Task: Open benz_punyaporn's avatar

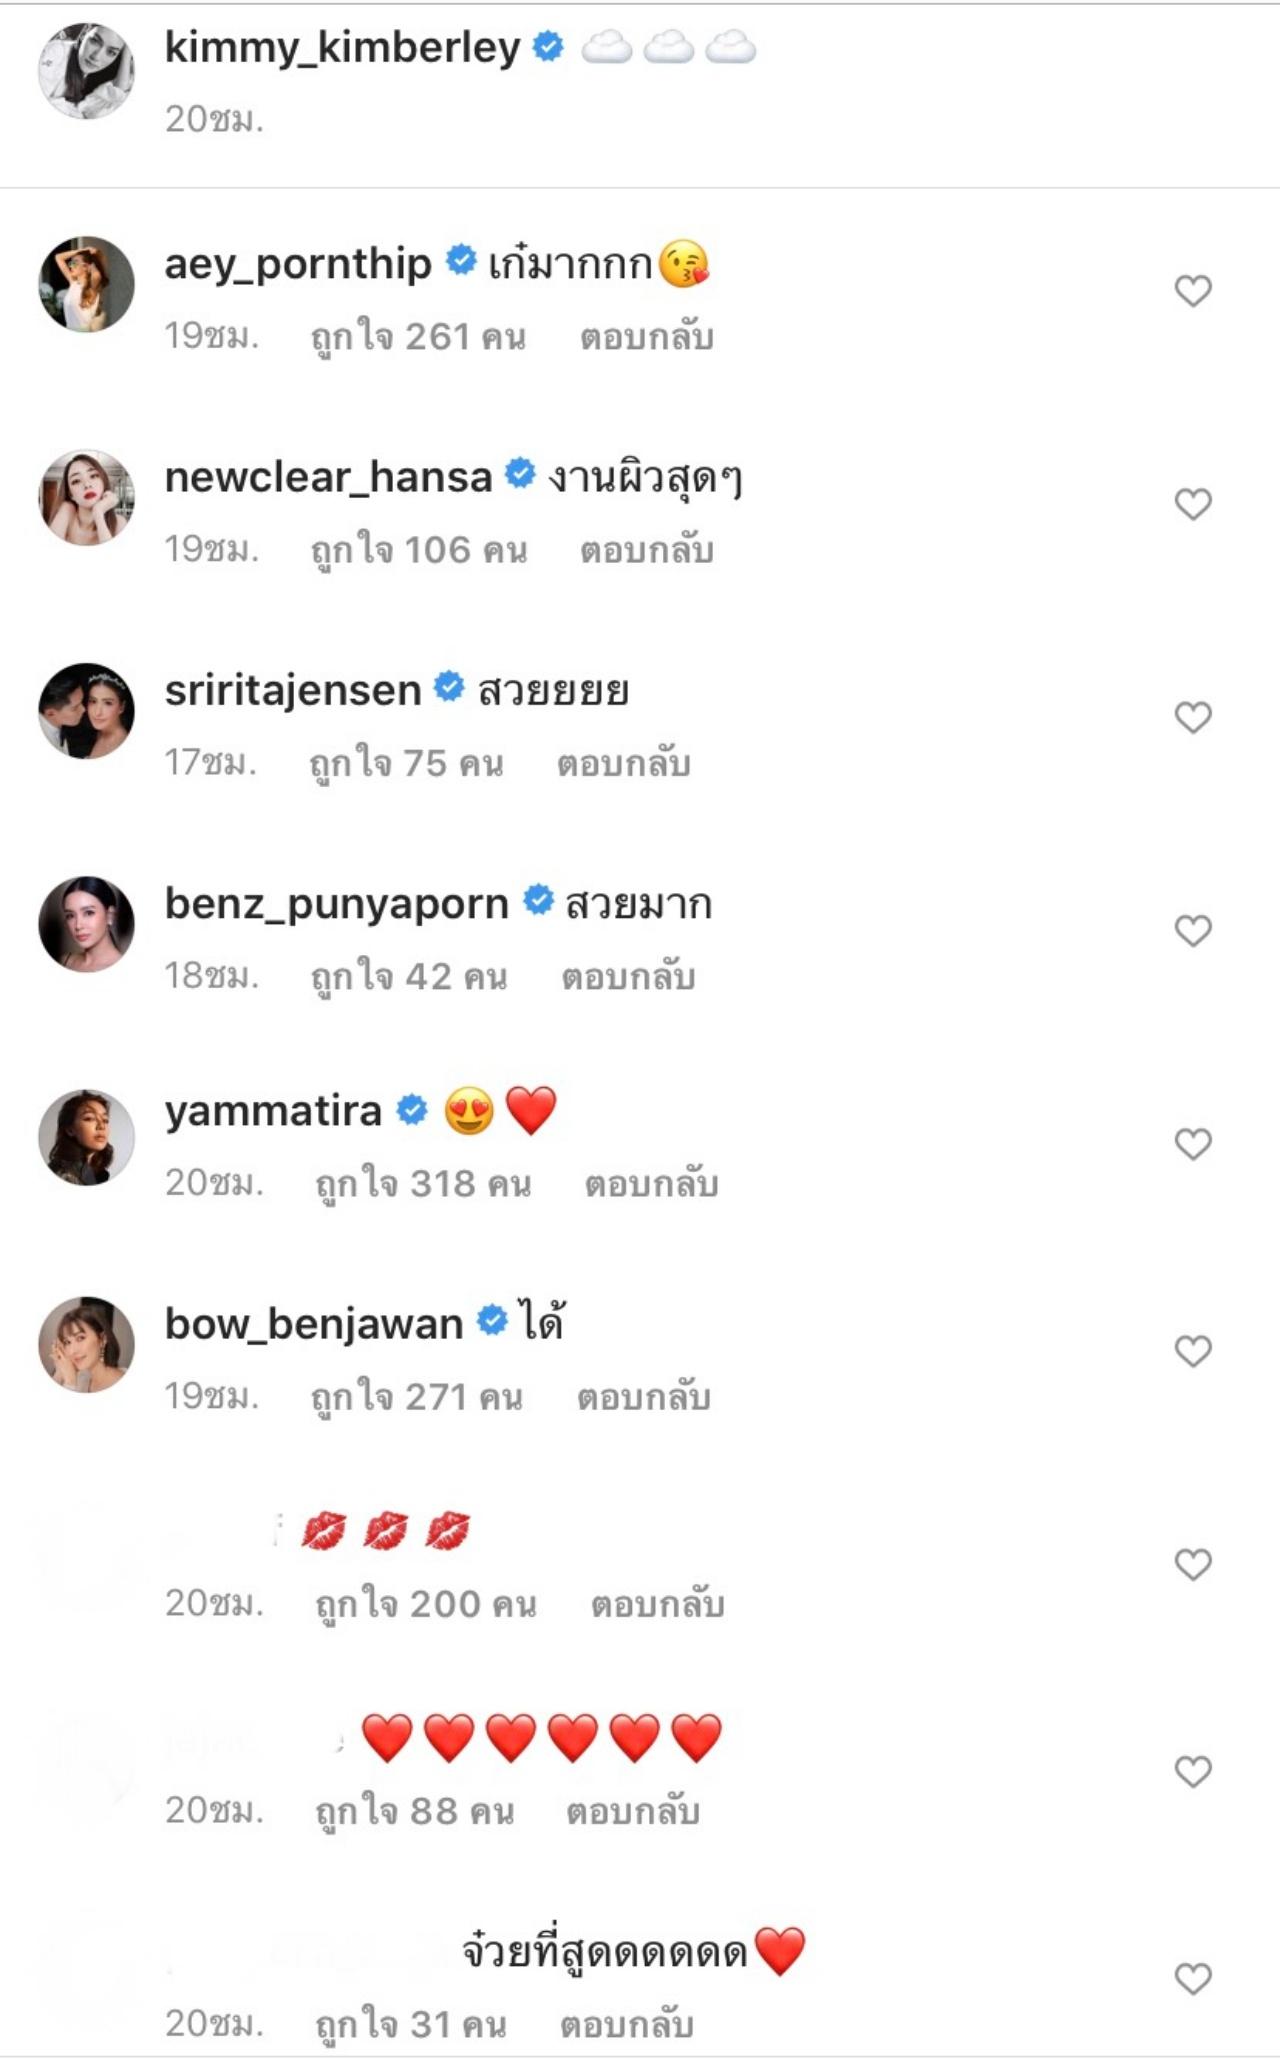Action: (x=86, y=924)
